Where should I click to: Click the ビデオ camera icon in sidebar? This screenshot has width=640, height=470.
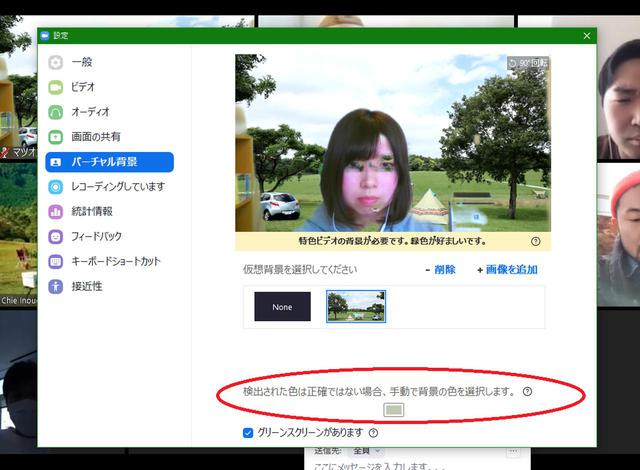coord(56,87)
